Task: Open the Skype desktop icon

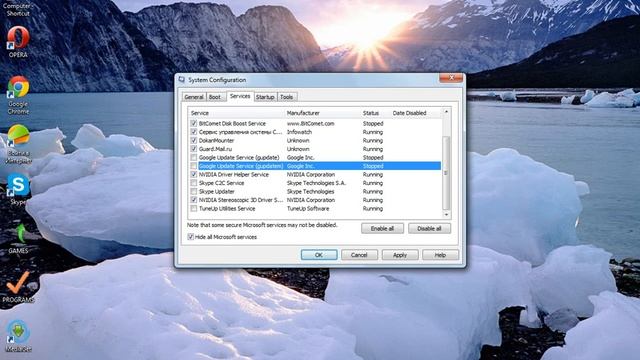Action: pos(18,189)
